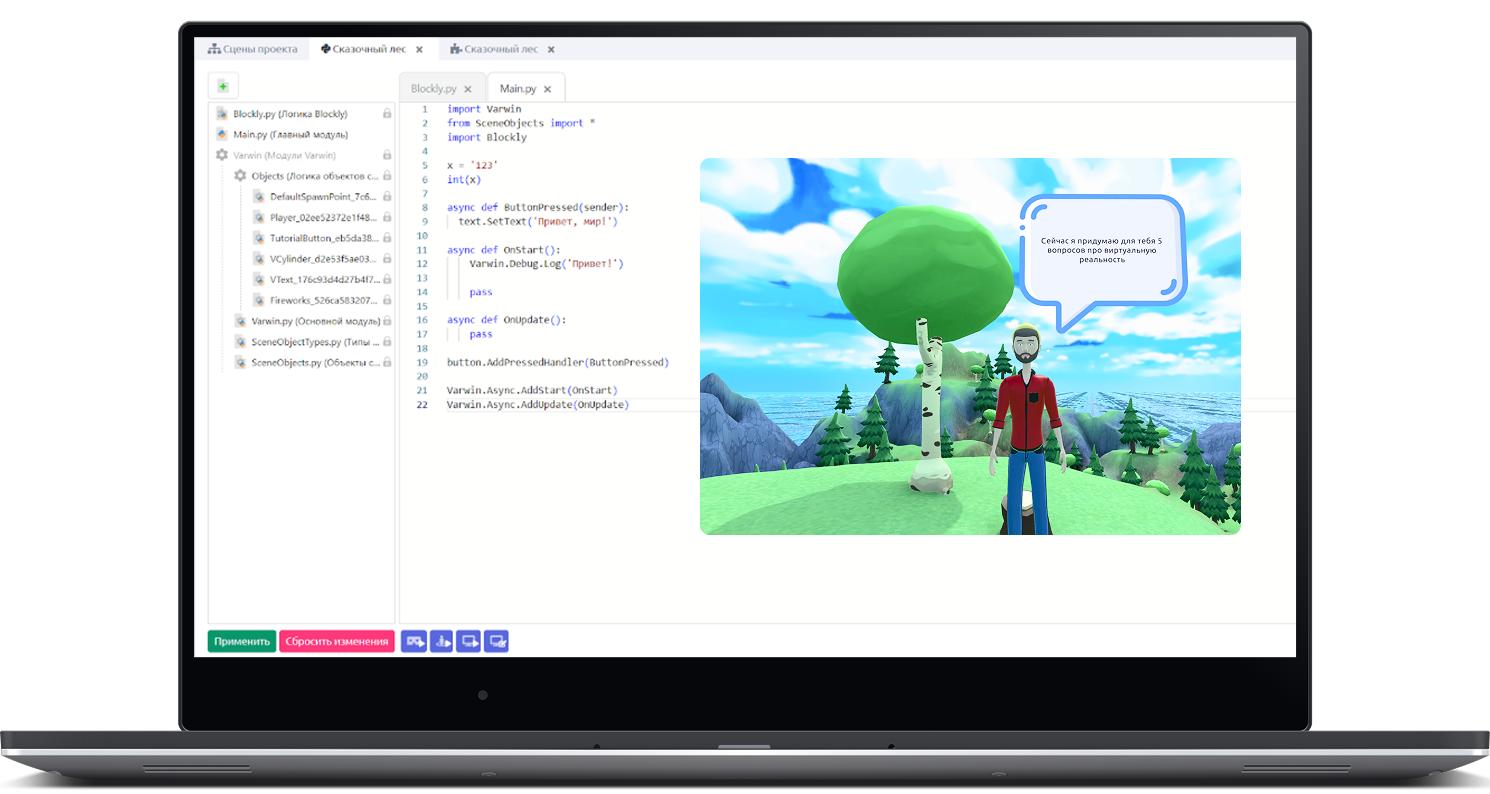Collapse the Varwin (Модули Varwin) node
This screenshot has height=794, width=1490.
click(x=284, y=155)
